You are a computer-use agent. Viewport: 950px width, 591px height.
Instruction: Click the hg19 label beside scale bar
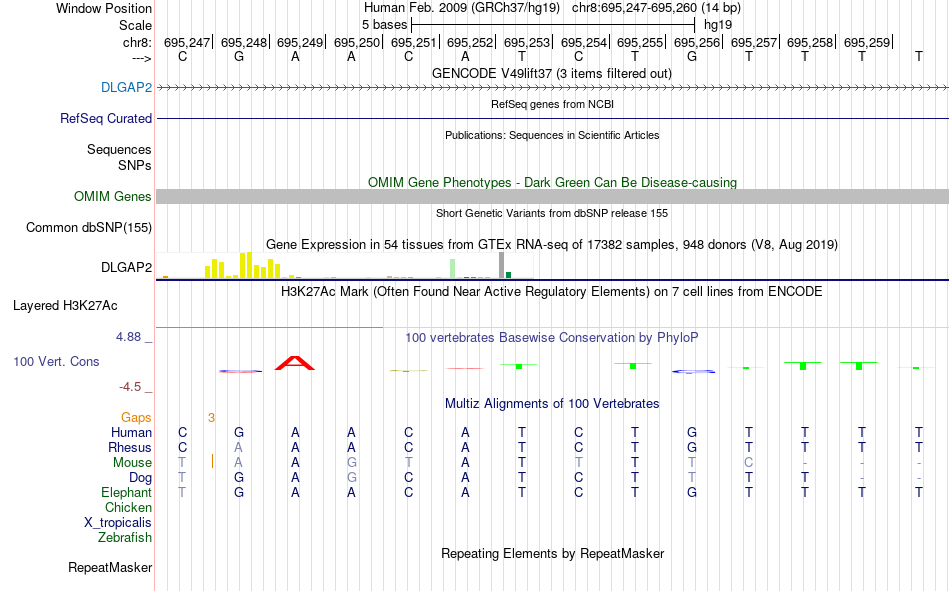(718, 25)
